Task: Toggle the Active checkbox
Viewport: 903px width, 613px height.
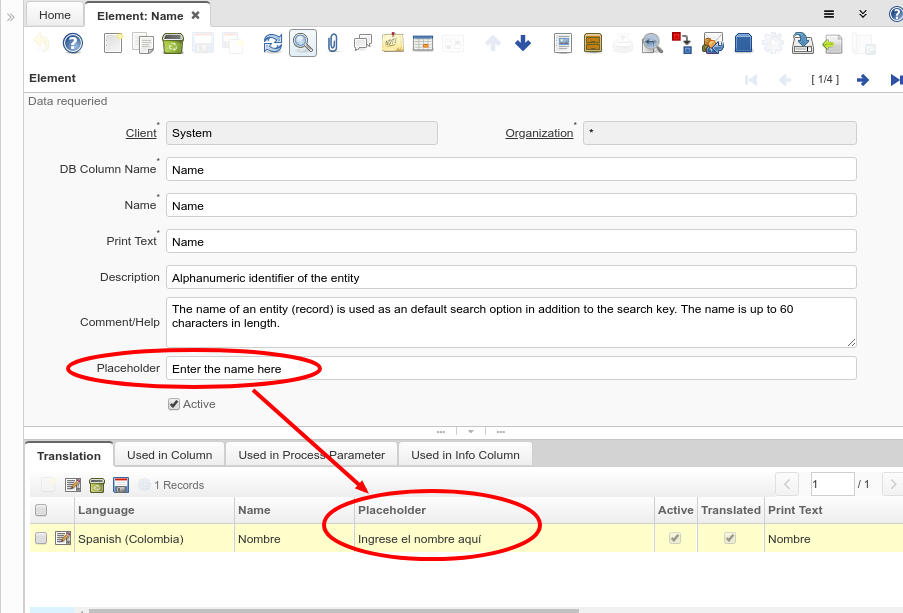Action: [174, 404]
